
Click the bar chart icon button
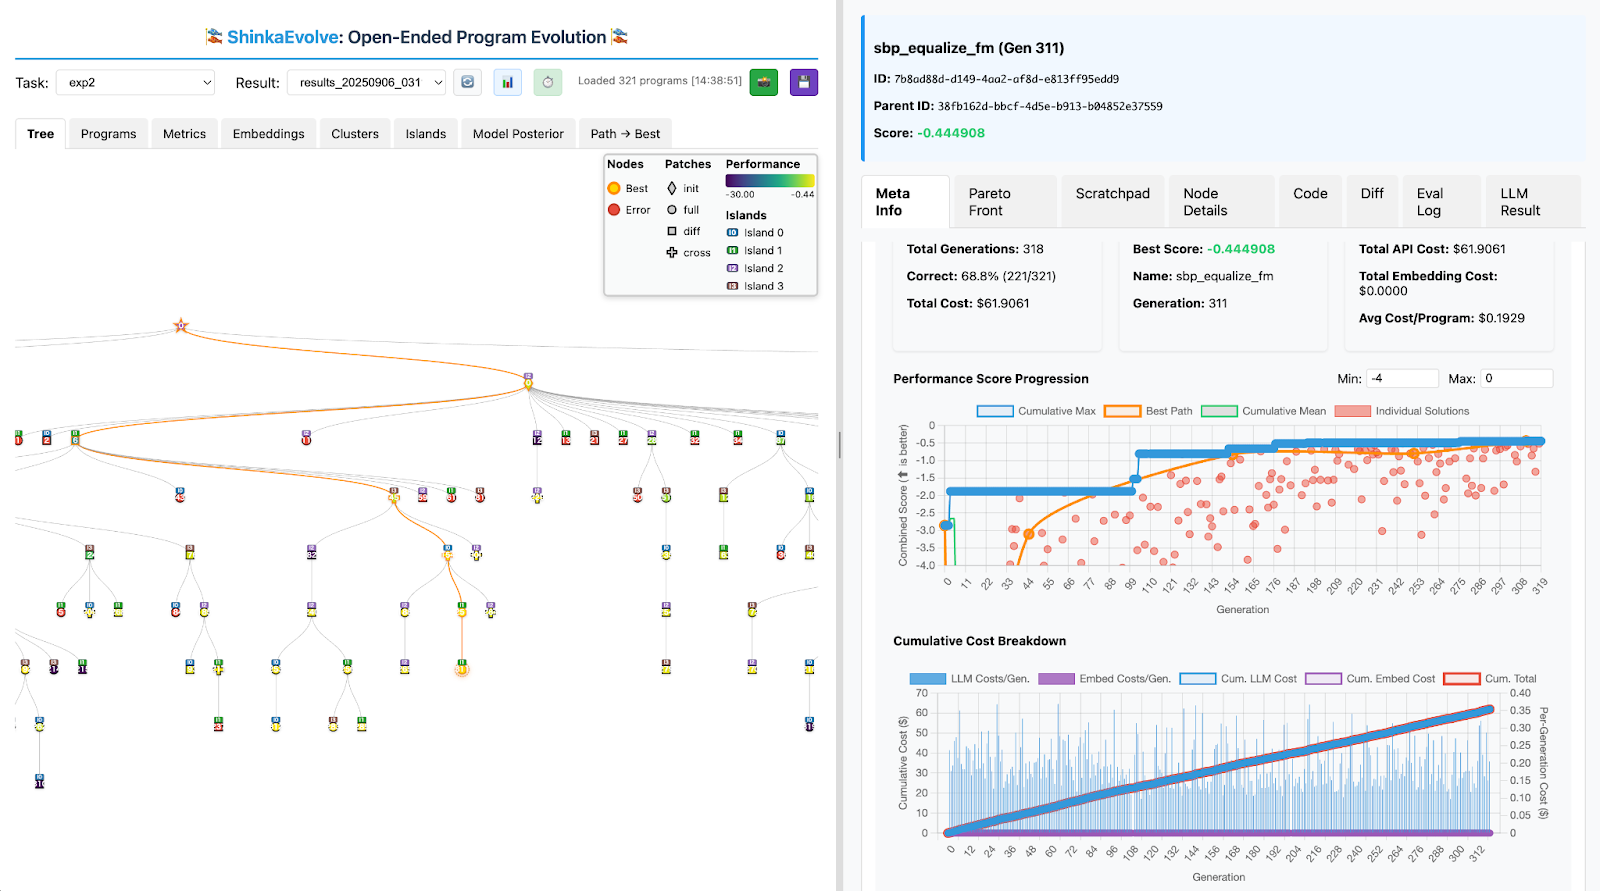pyautogui.click(x=508, y=82)
